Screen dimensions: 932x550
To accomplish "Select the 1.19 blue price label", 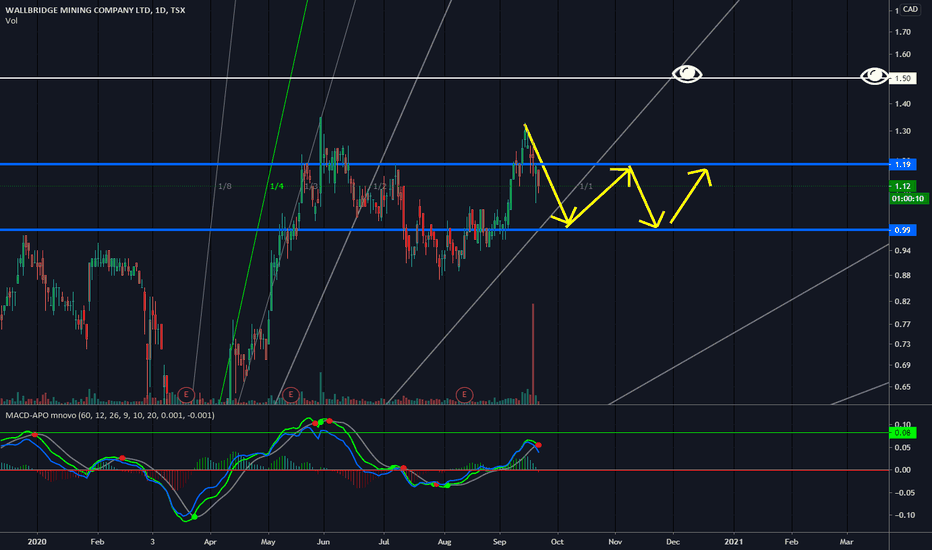I will coord(902,164).
